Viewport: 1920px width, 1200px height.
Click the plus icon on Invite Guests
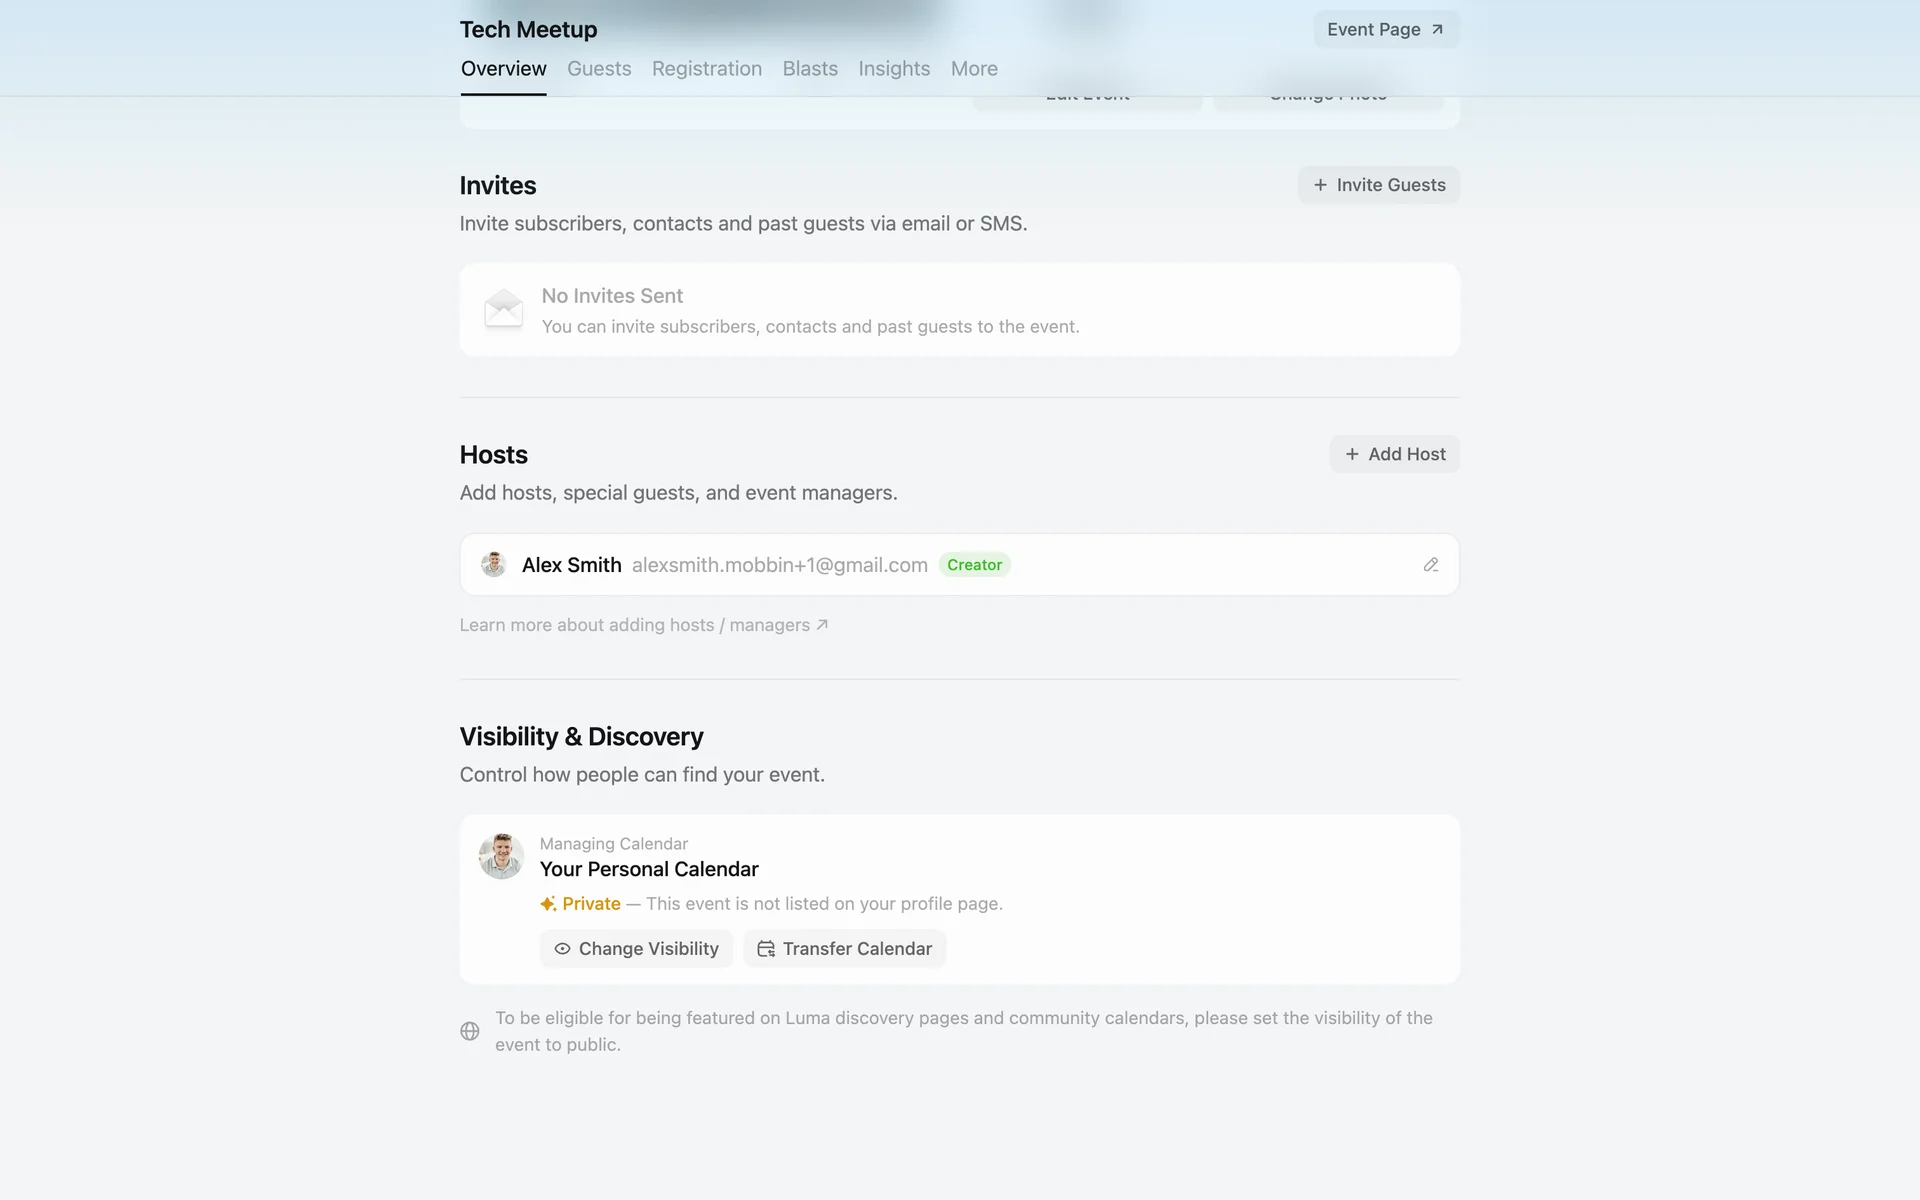pyautogui.click(x=1320, y=185)
